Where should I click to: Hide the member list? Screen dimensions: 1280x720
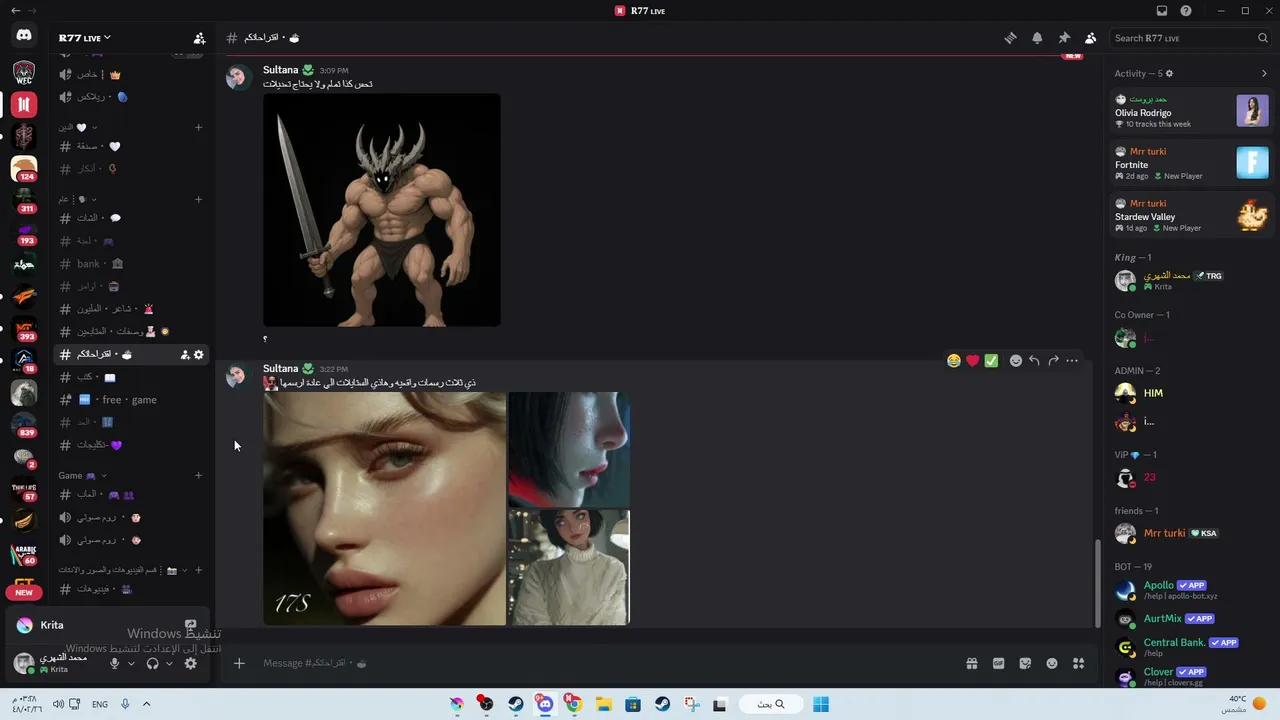coord(1090,38)
